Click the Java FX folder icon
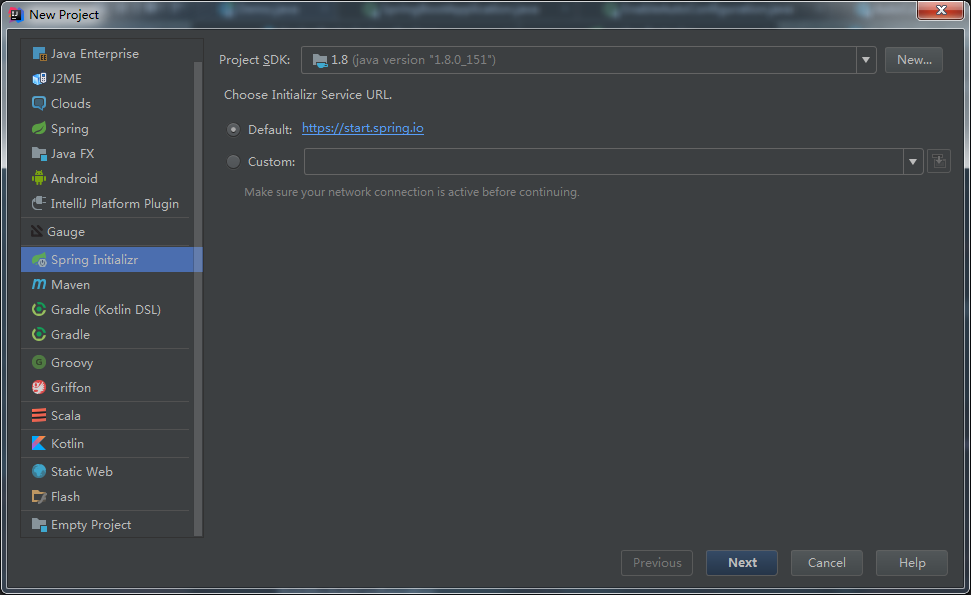 [x=39, y=154]
